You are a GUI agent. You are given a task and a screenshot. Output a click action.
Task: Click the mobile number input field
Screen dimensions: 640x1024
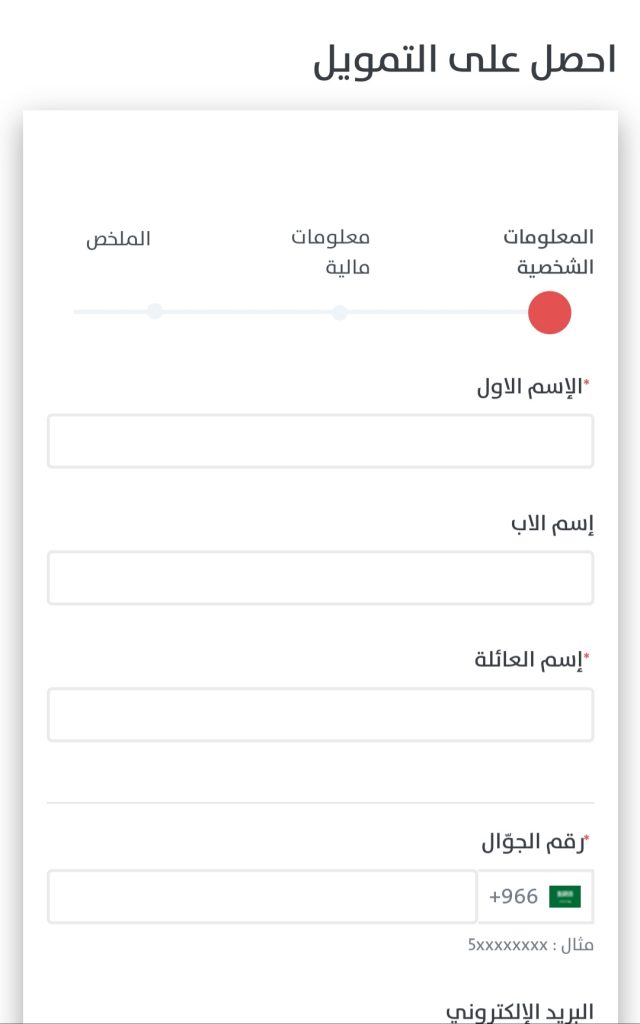pyautogui.click(x=262, y=896)
